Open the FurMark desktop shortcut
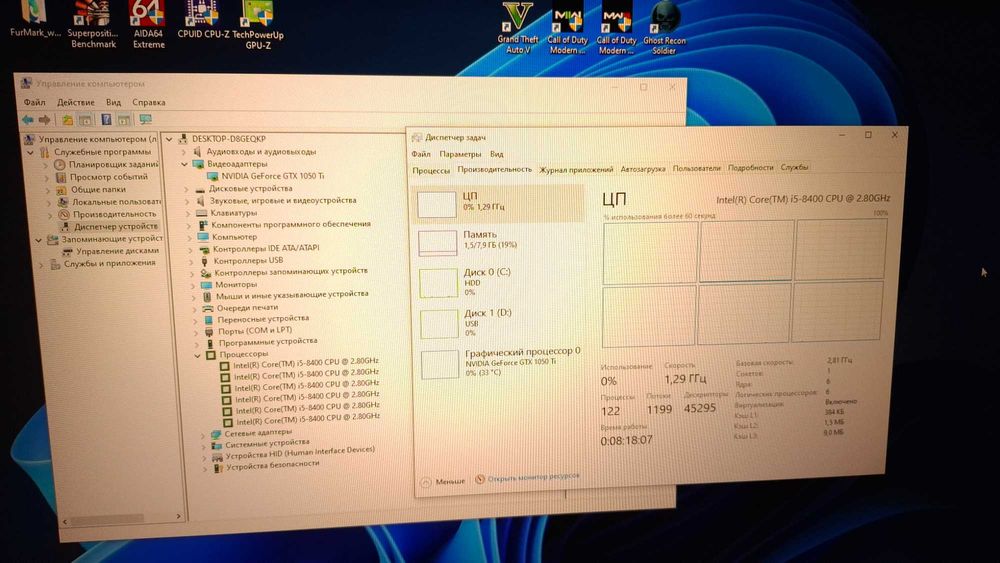Viewport: 1000px width, 563px height. pyautogui.click(x=35, y=19)
